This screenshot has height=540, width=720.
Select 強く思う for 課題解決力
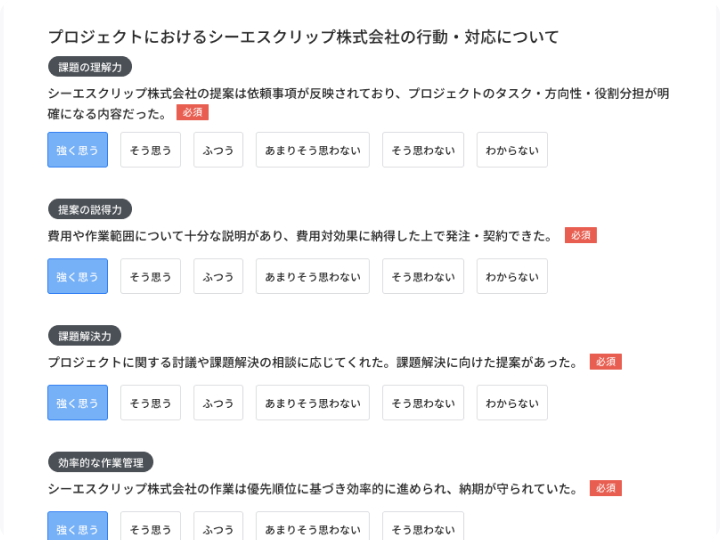click(78, 403)
